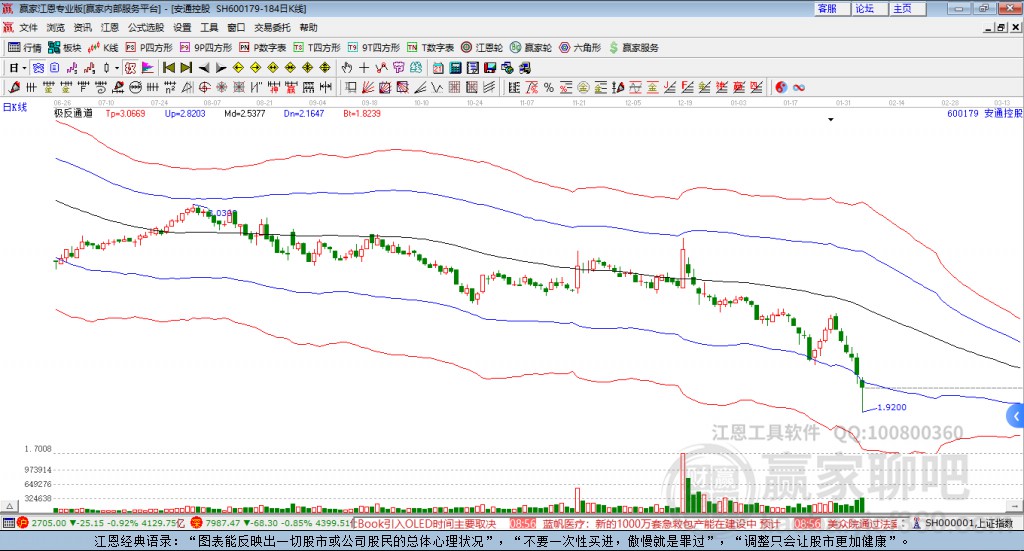Open the P四方形 square tool

click(x=148, y=47)
